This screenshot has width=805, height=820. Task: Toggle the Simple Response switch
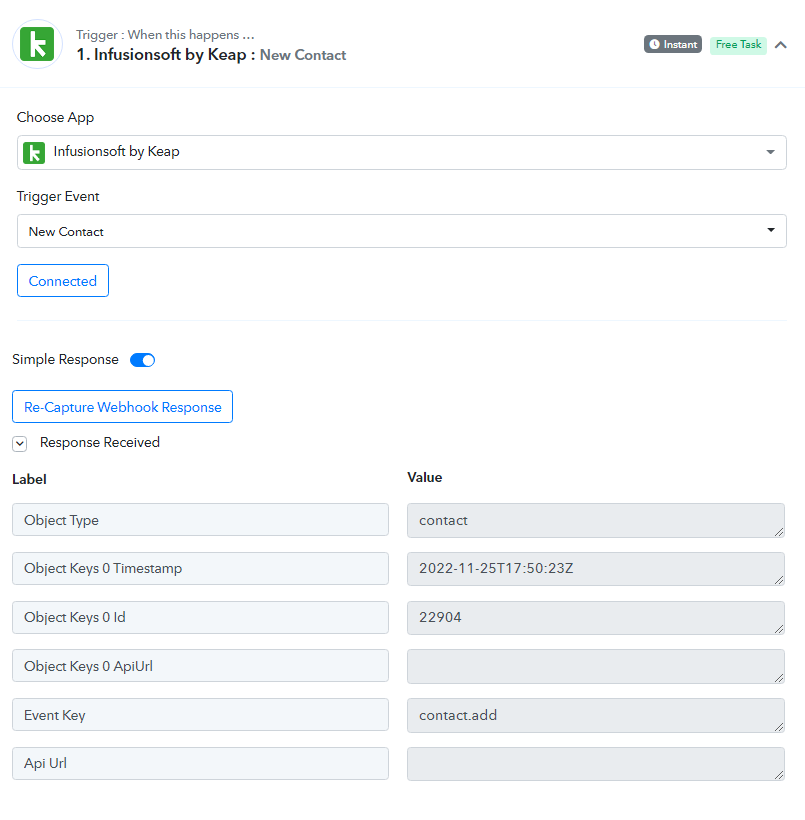(142, 360)
